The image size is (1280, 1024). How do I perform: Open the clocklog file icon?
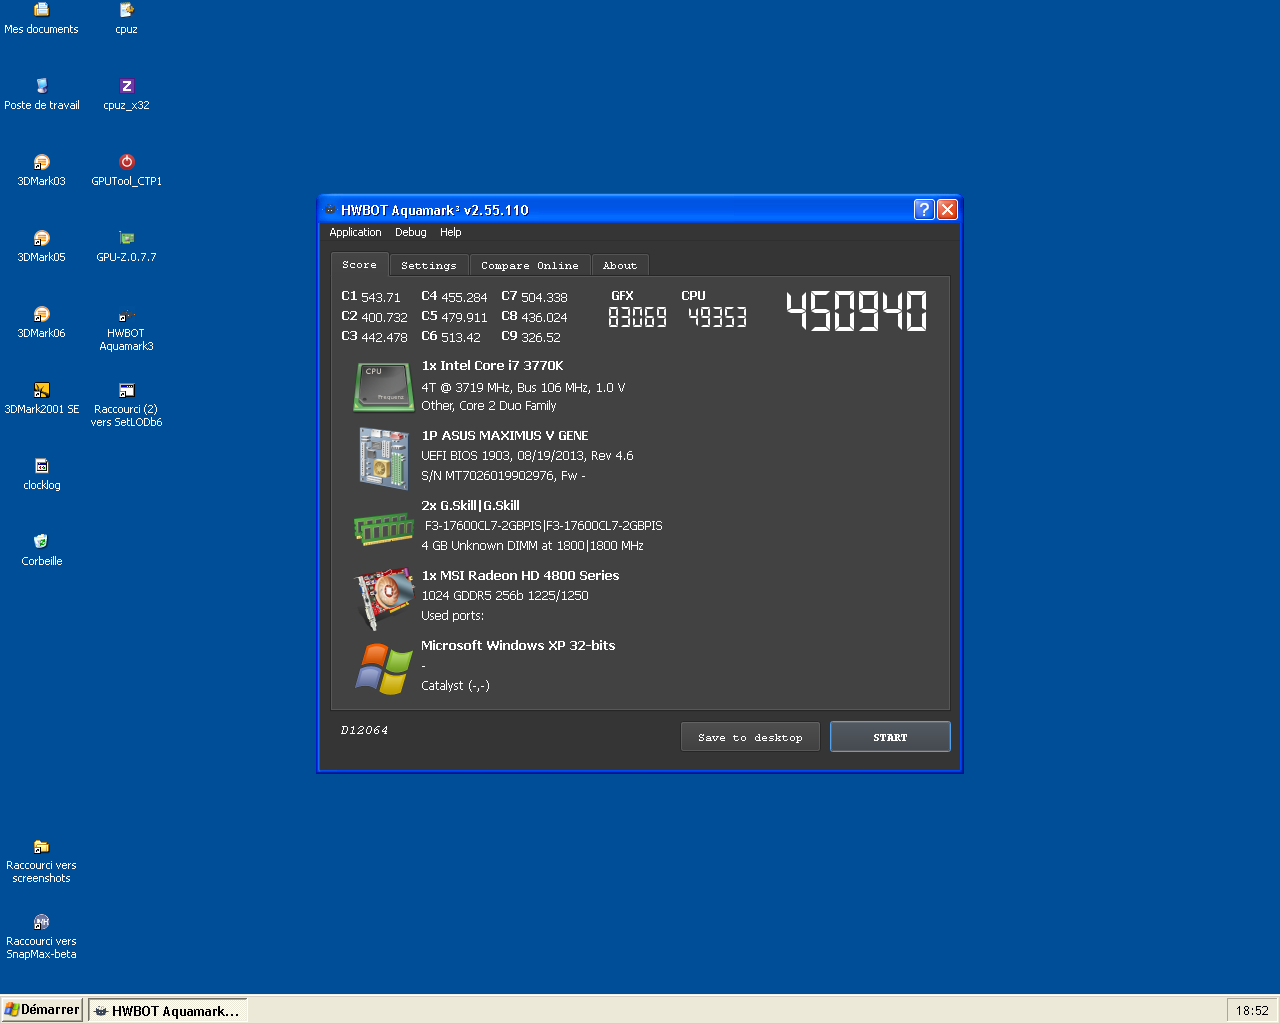click(41, 474)
